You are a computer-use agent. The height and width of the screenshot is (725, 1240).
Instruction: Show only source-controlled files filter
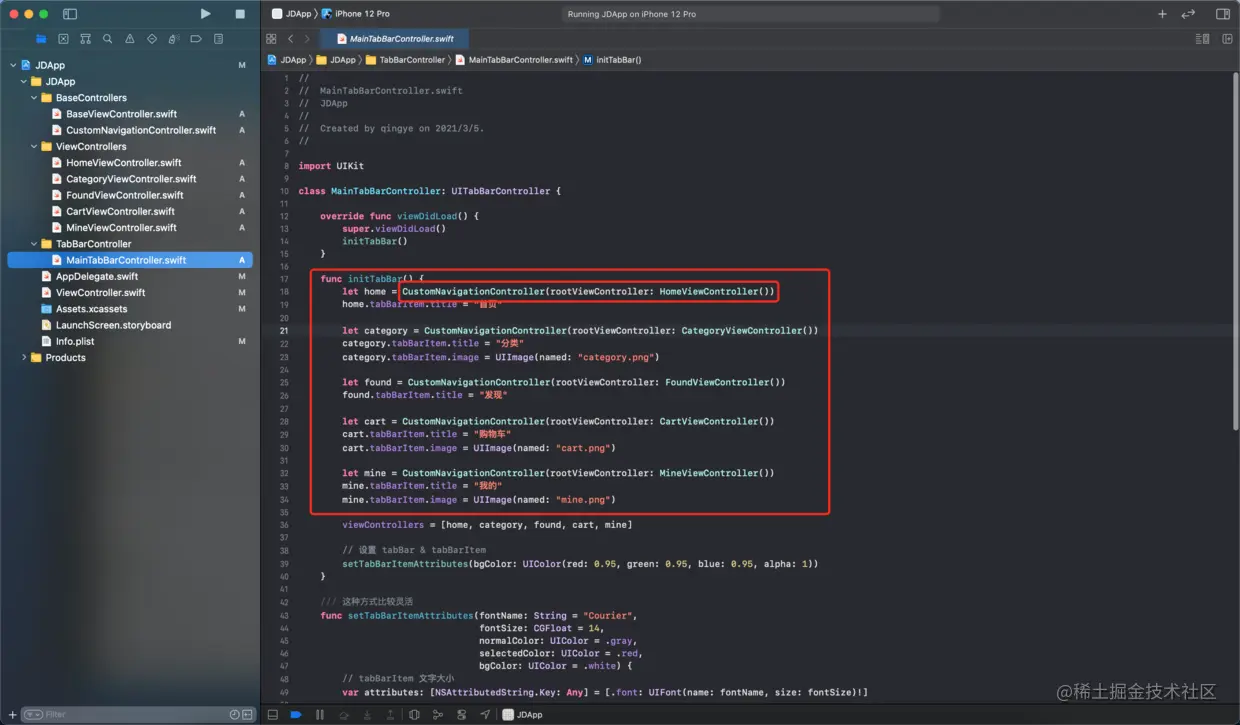point(247,715)
